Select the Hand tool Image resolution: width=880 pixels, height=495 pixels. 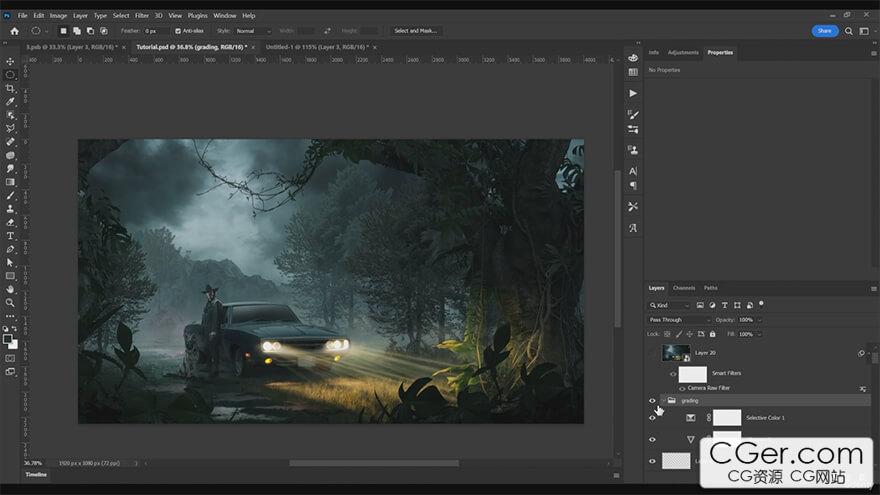point(10,290)
